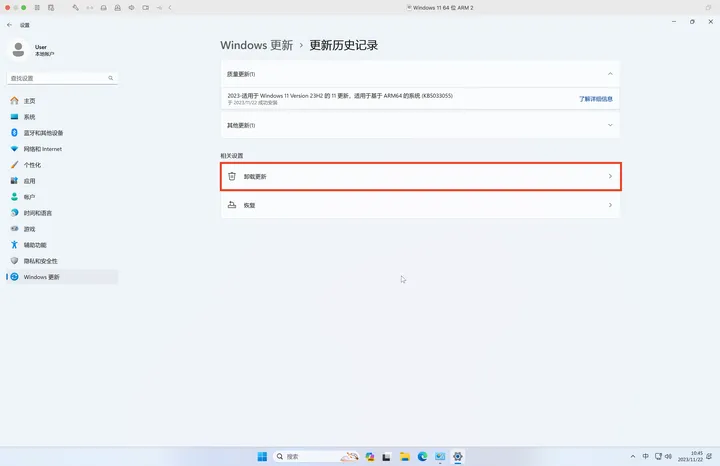Click the VM toolbar collapse arrow
The width and height of the screenshot is (720, 466).
tap(170, 8)
